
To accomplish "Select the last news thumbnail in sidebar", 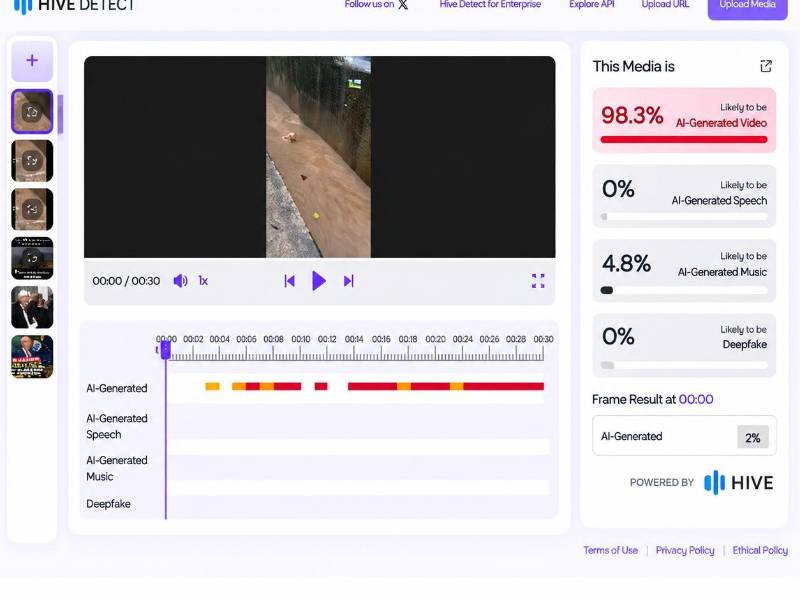I will tap(32, 356).
